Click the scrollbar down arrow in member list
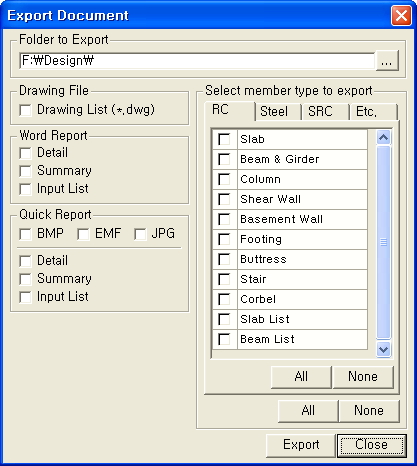417x466 pixels. point(383,349)
